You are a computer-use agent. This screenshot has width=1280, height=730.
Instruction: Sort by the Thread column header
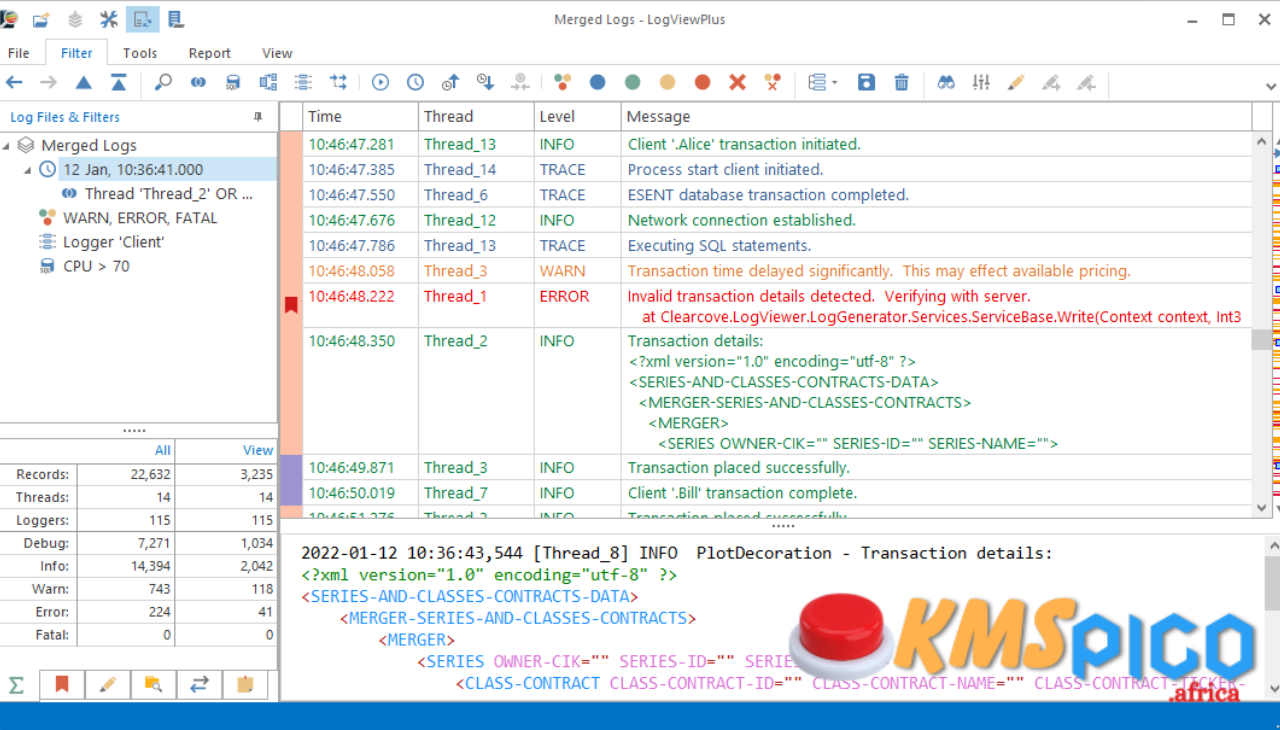click(476, 117)
